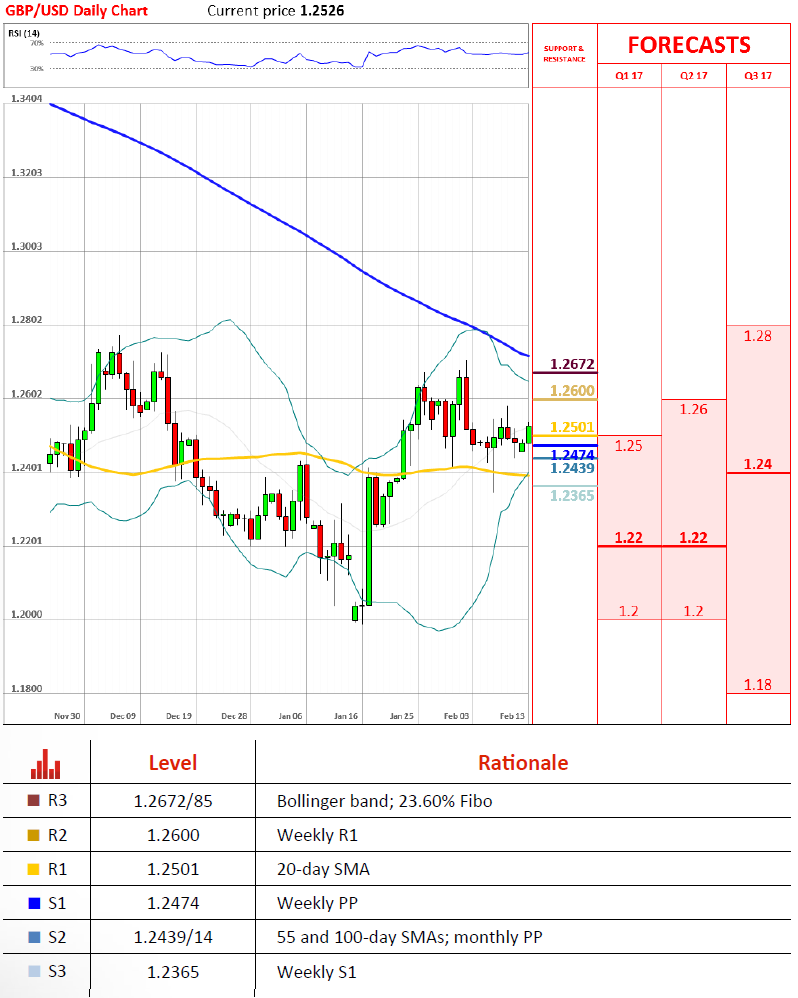Click the Support & Resistance column header
This screenshot has height=998, width=798.
(564, 53)
